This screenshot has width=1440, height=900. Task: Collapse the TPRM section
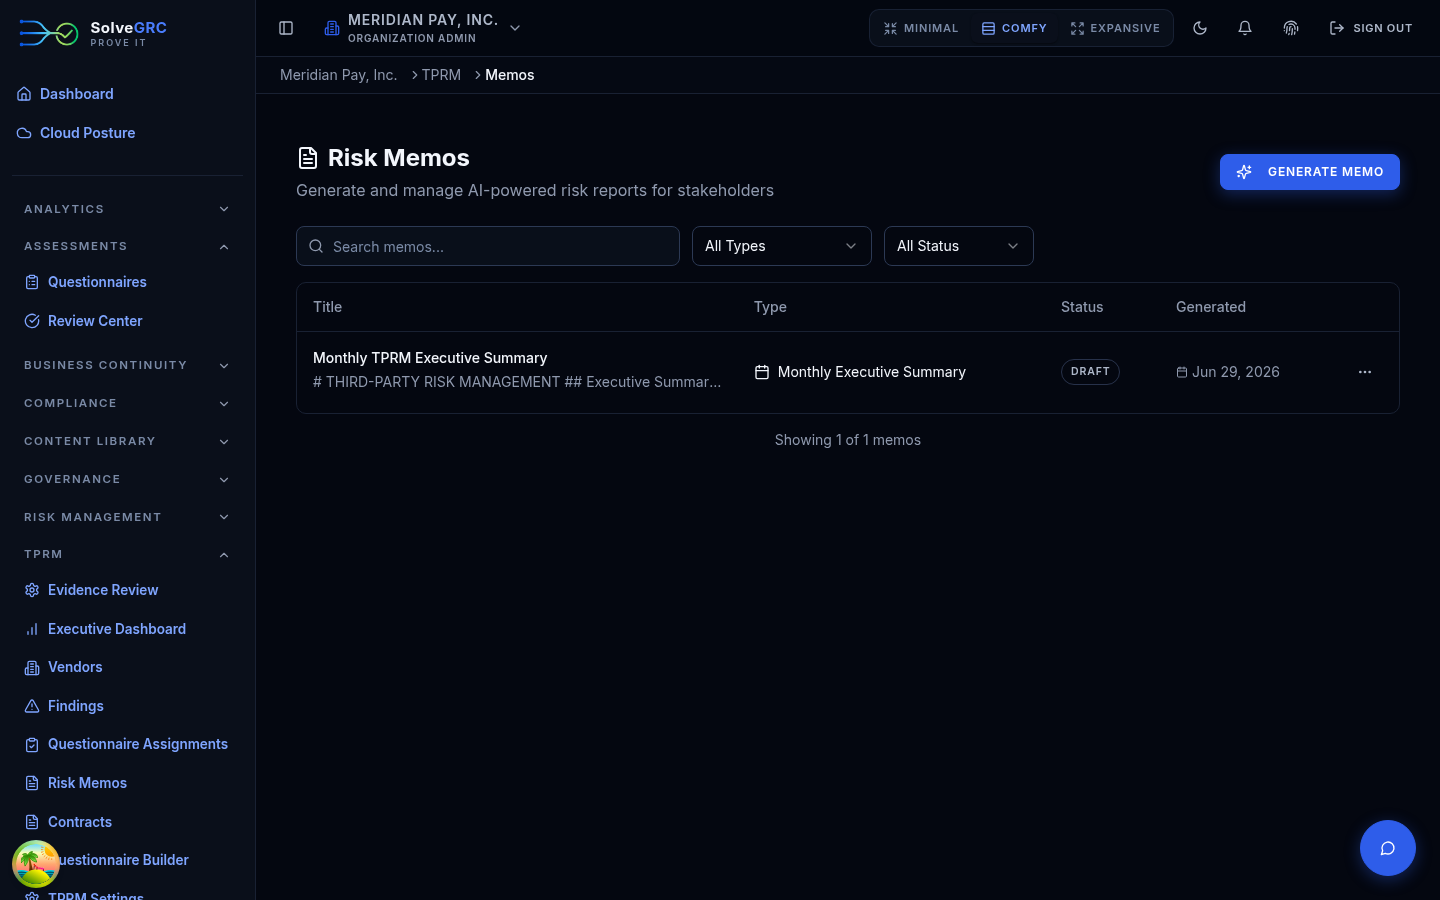(x=127, y=554)
